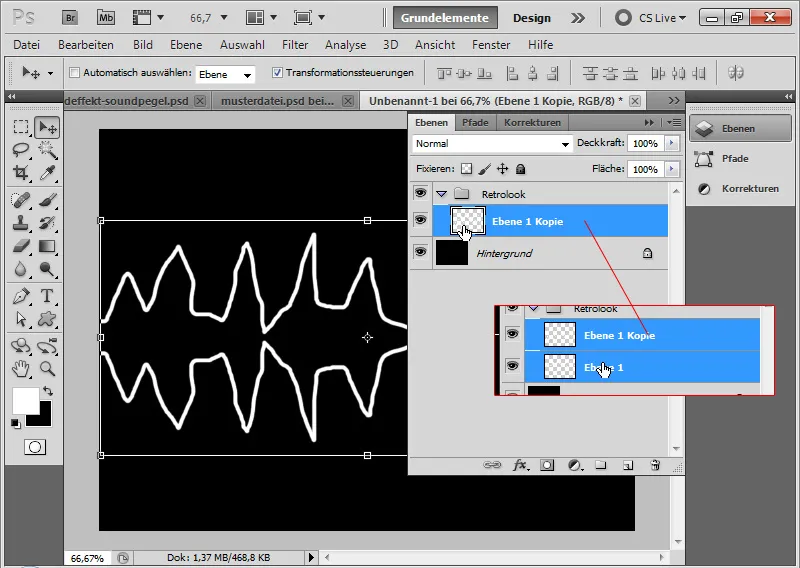Create a new layer group
The height and width of the screenshot is (568, 800).
tap(601, 465)
